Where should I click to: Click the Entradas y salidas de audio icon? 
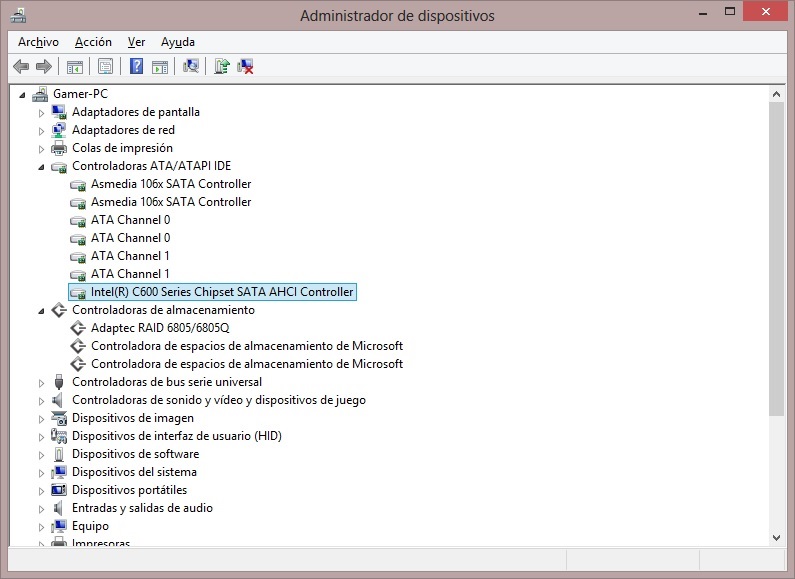click(58, 508)
